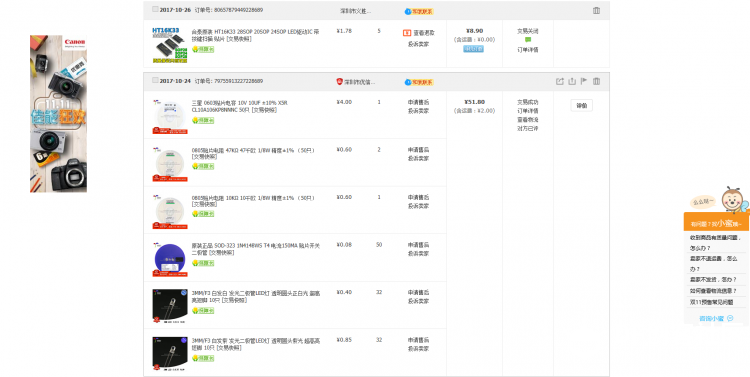Open the 0603 10V 10UF capacitor title link

point(240,106)
